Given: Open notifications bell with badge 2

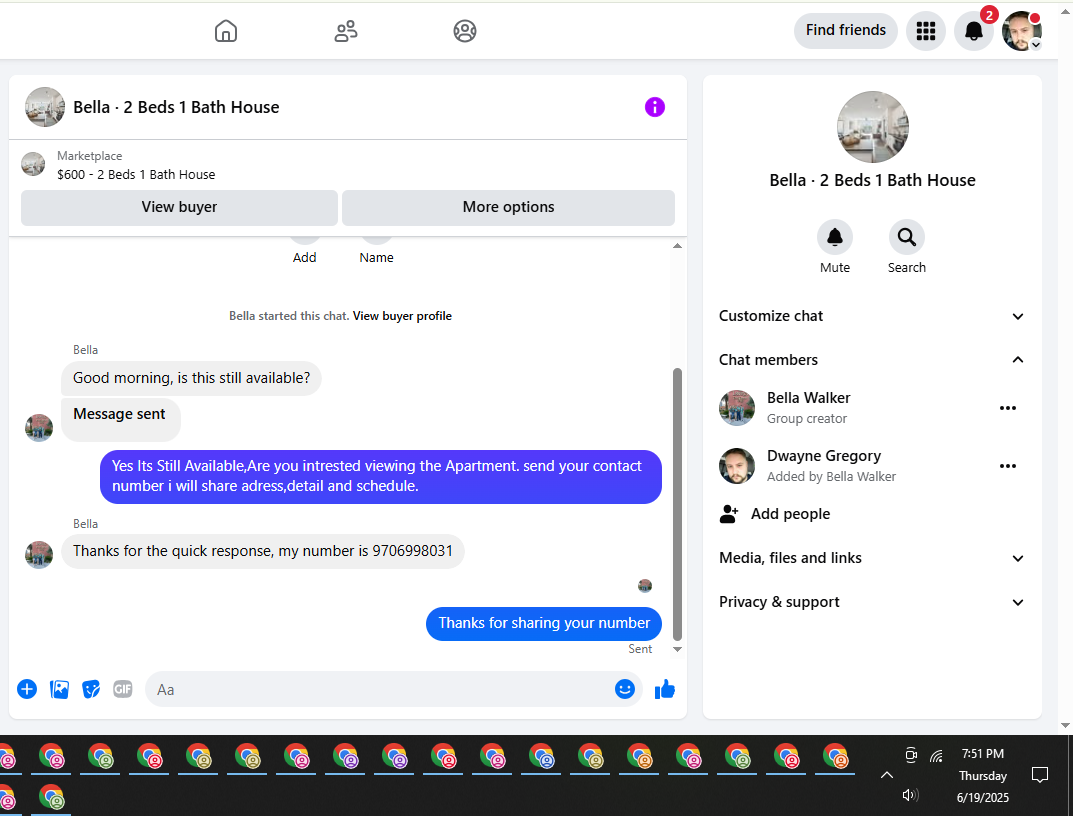Looking at the screenshot, I should [x=974, y=31].
